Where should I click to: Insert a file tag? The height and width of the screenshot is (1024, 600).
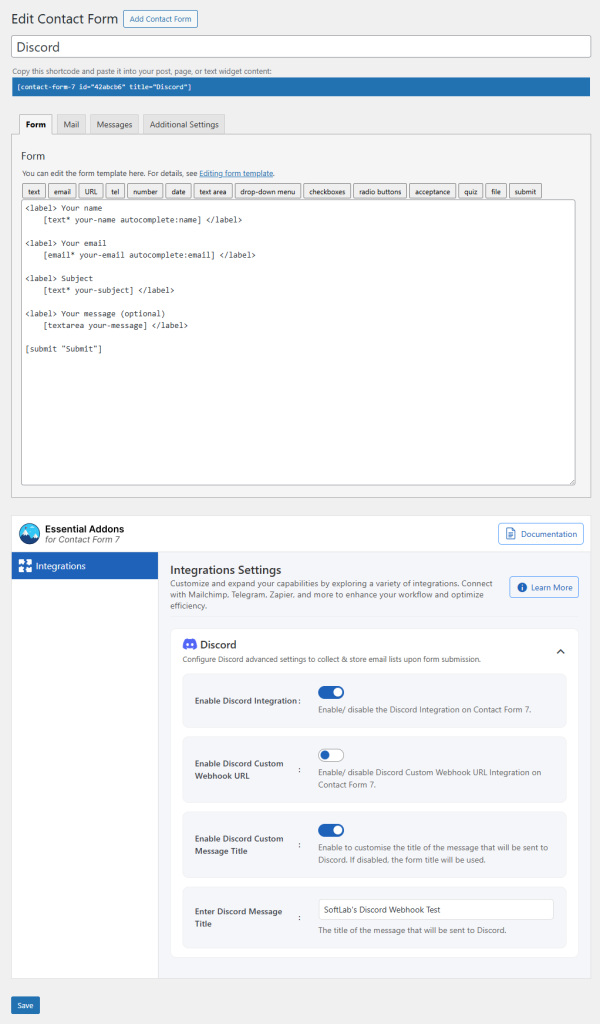[496, 191]
